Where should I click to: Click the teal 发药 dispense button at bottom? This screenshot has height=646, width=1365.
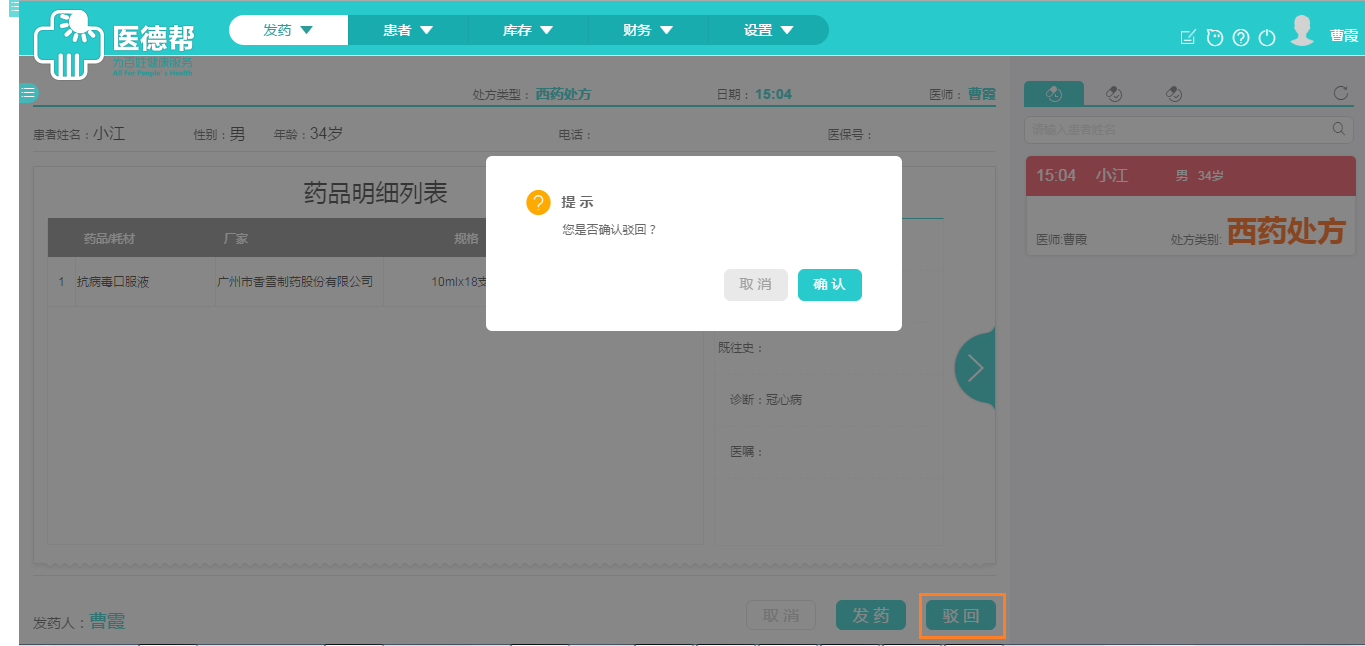pos(871,615)
